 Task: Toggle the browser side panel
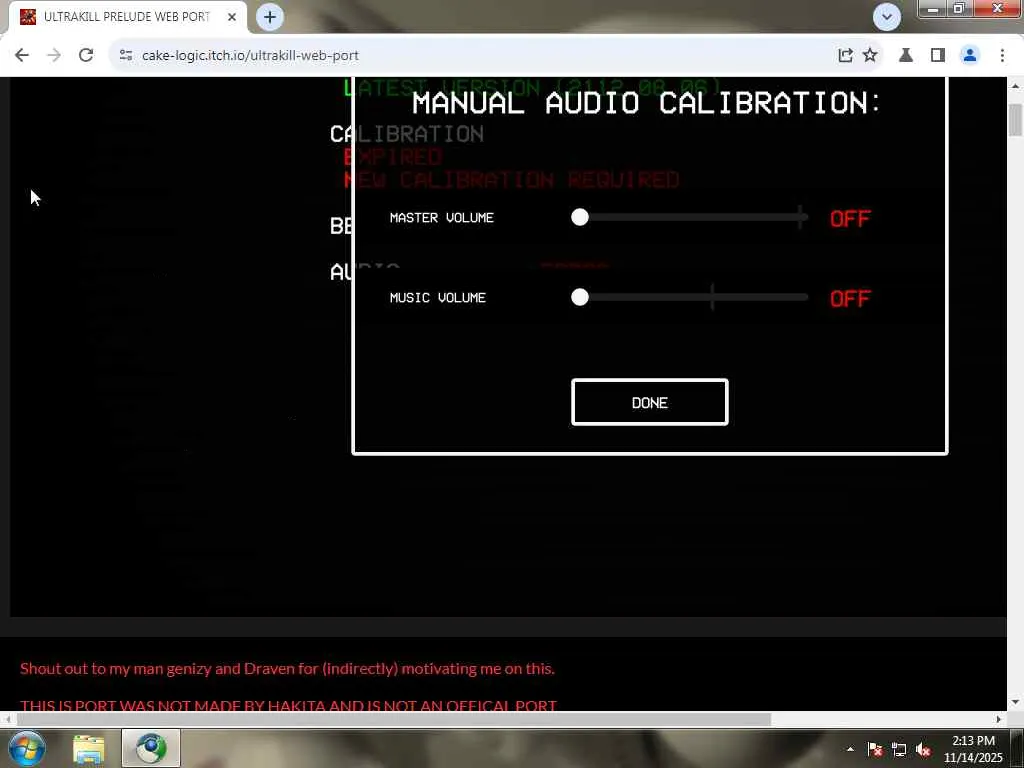click(x=938, y=56)
